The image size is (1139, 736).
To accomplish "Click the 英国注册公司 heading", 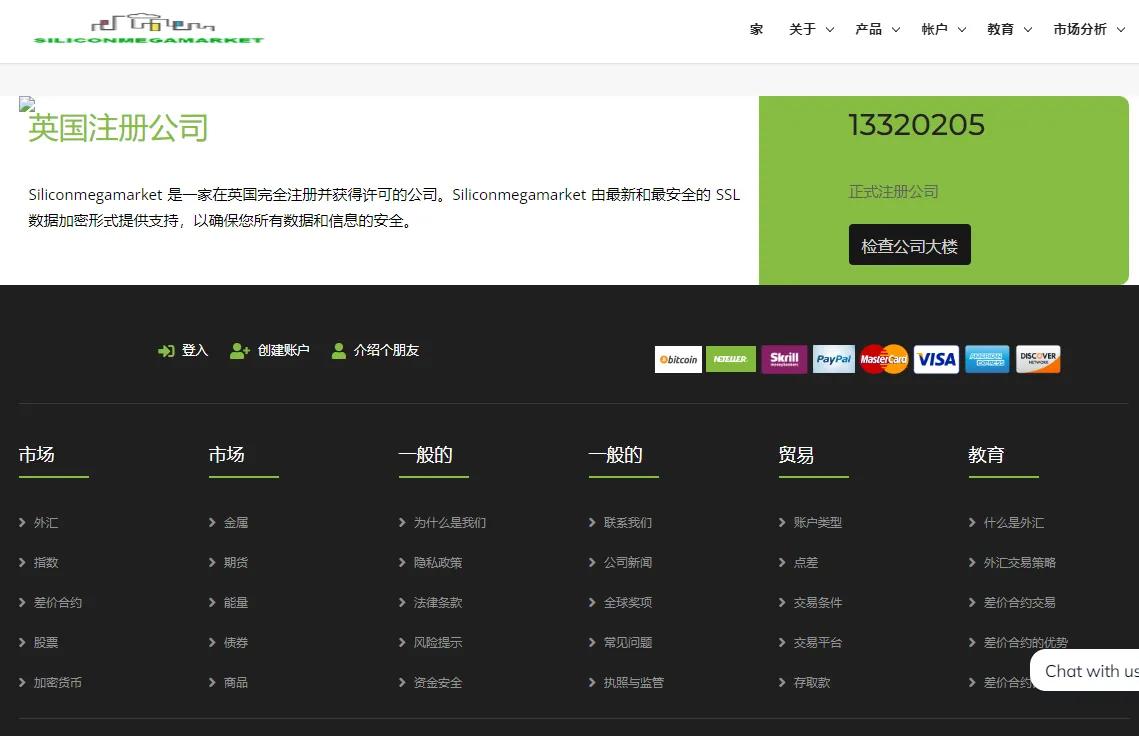I will coord(118,128).
